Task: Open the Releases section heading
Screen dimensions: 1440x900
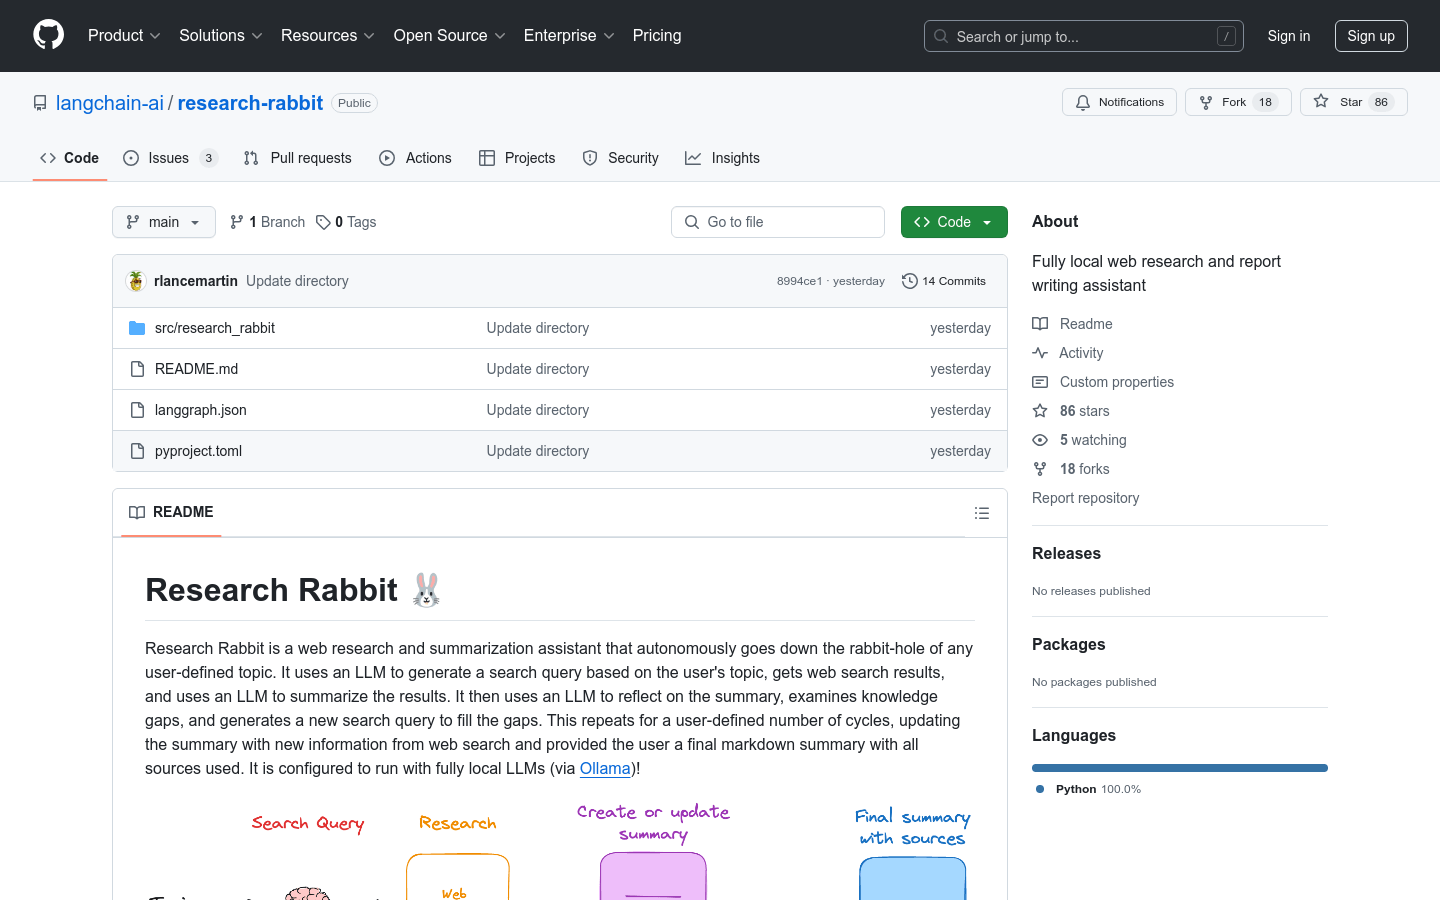Action: click(1066, 553)
